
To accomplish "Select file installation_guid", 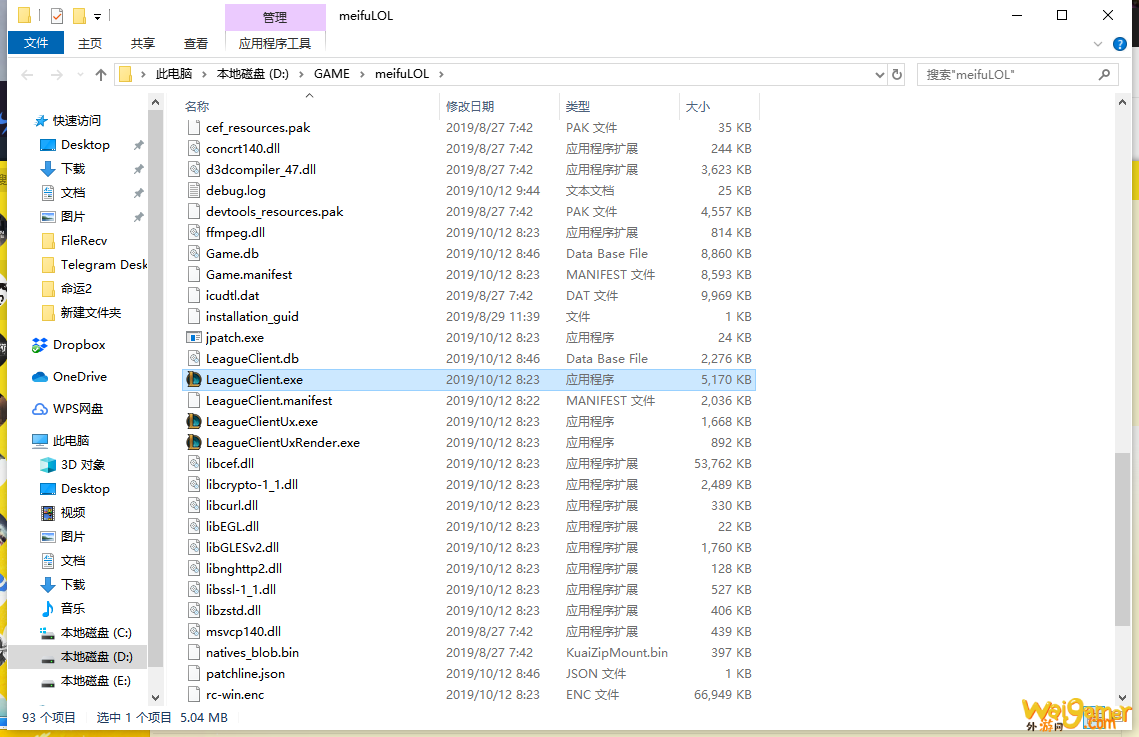I will [x=252, y=317].
